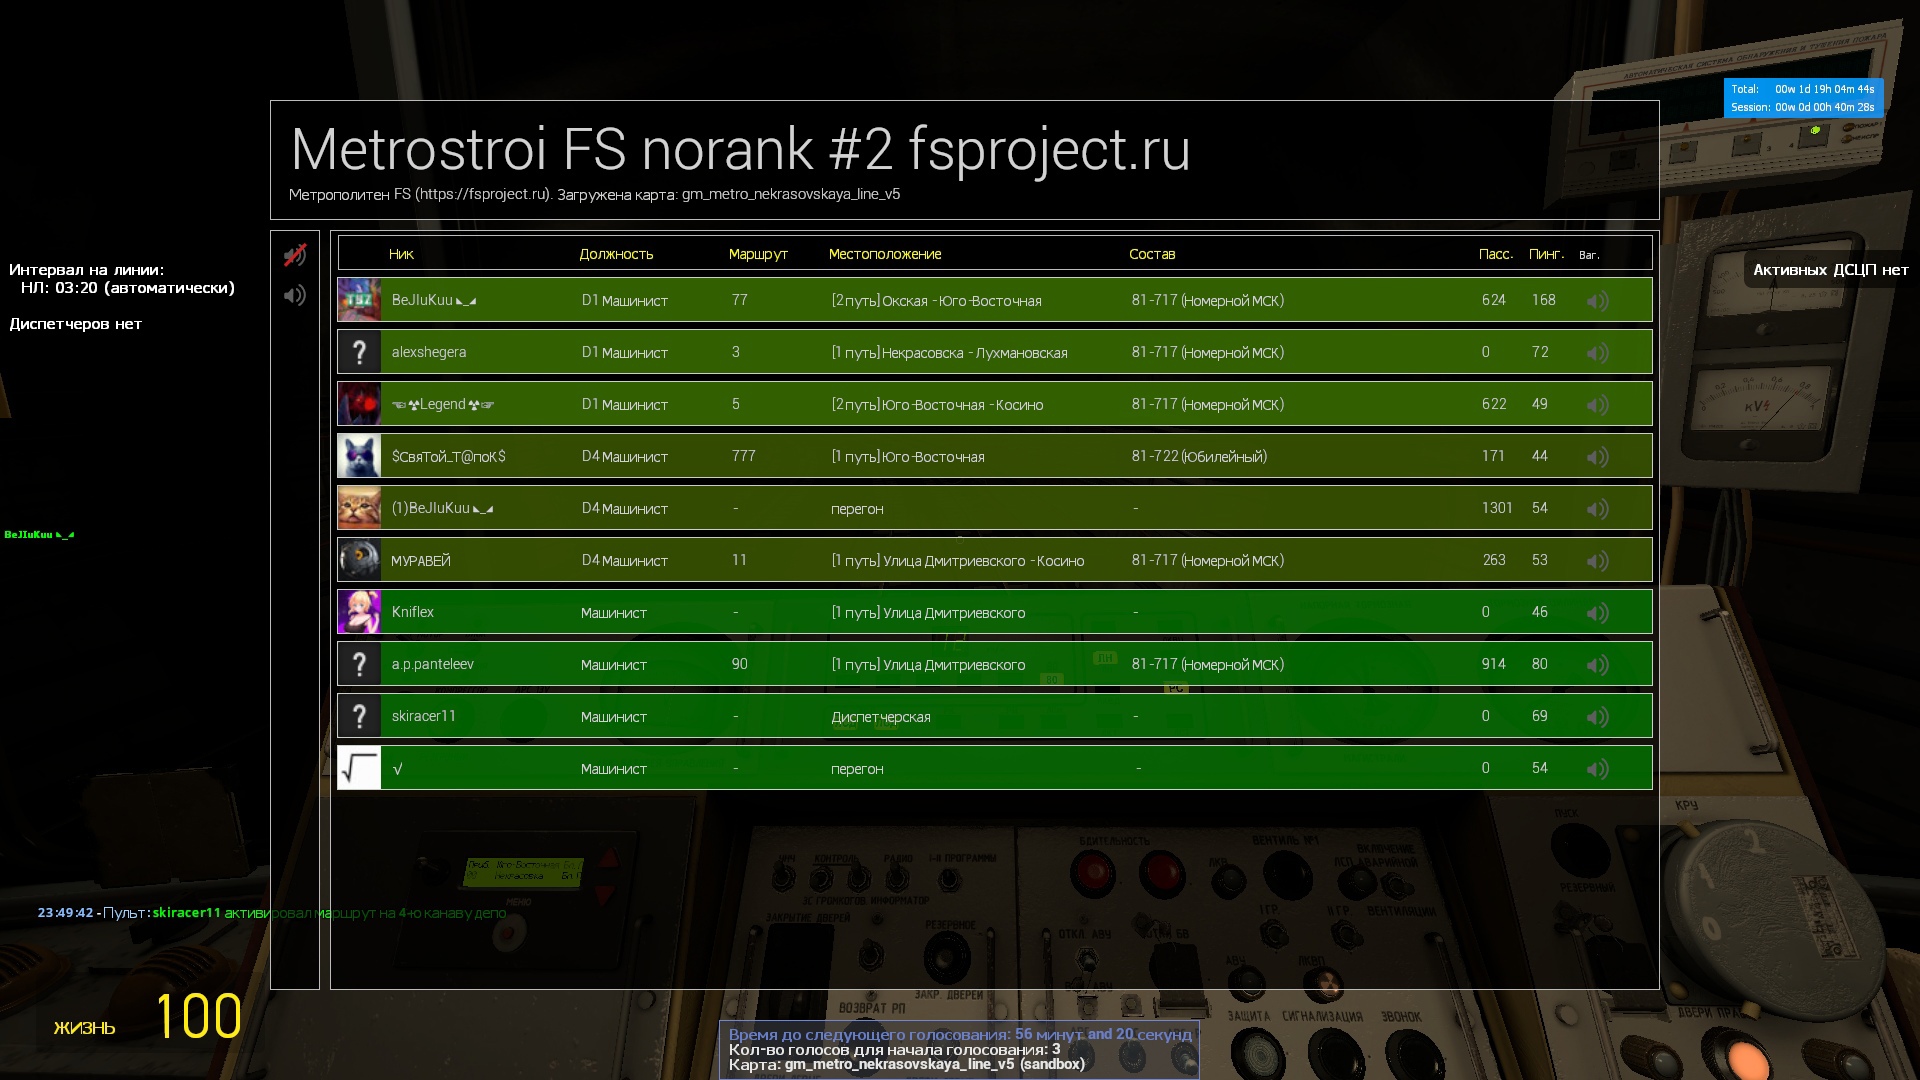This screenshot has width=1920, height=1080.
Task: Click the server title Metrostroi FS norank
Action: 740,150
